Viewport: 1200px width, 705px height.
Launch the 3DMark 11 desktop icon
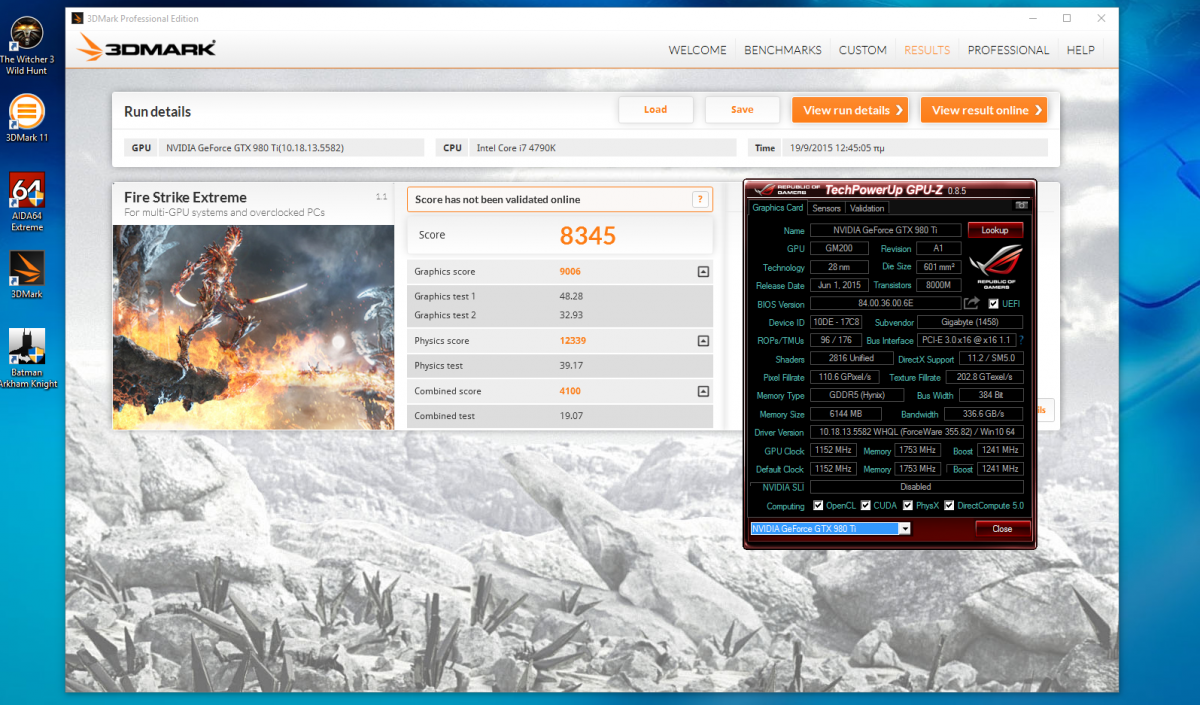click(x=27, y=119)
